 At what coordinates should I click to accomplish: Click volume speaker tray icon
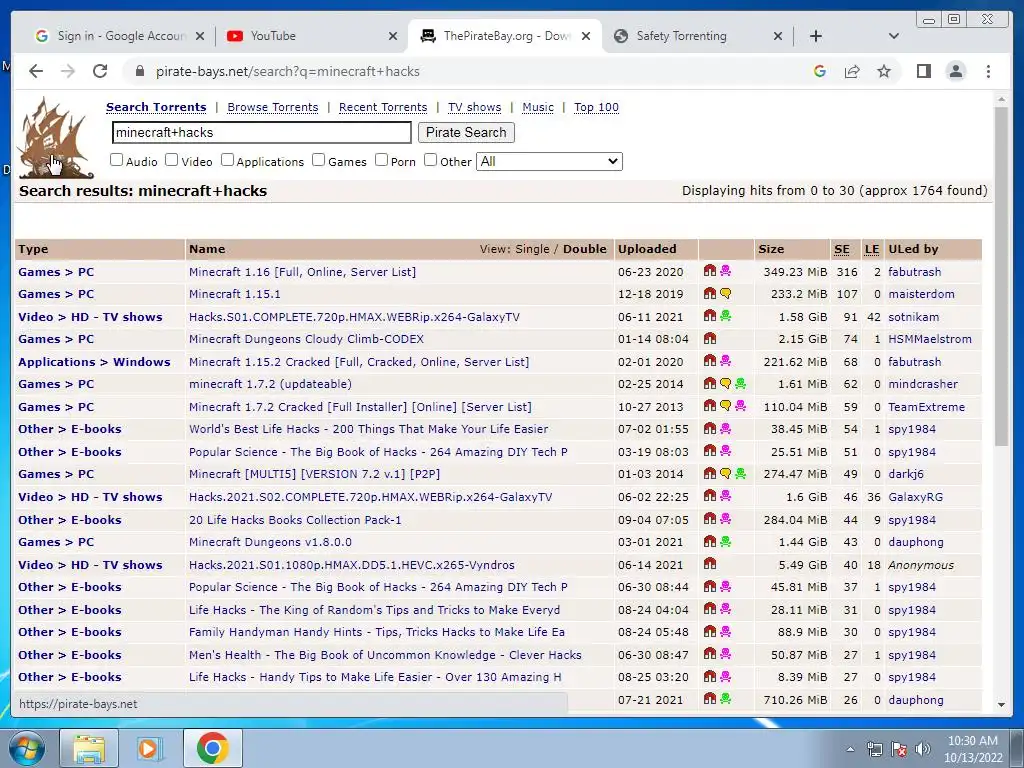922,749
